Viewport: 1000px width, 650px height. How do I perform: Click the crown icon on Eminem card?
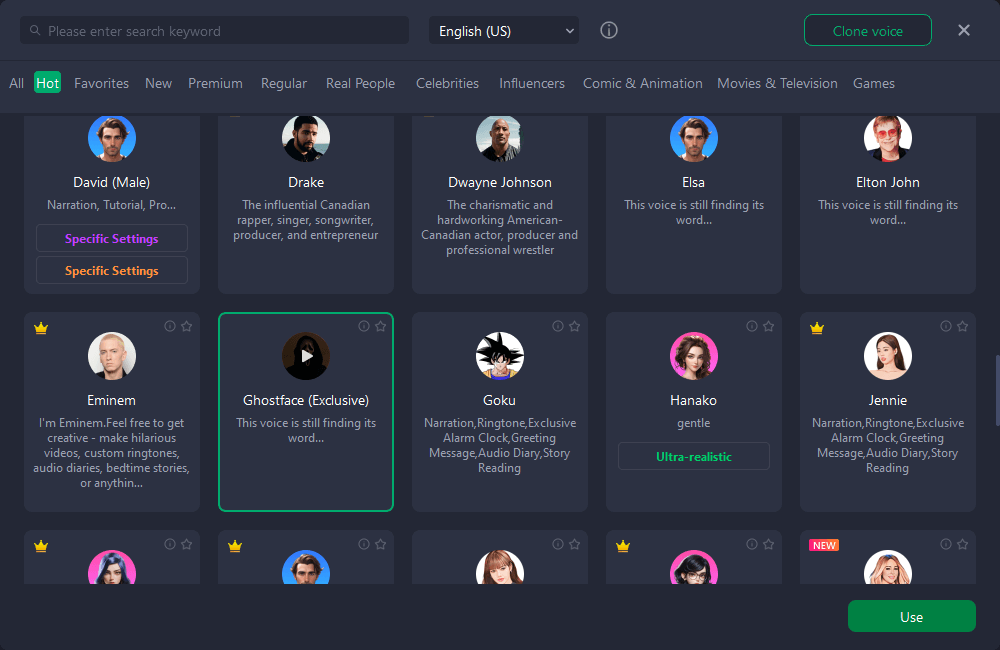tap(41, 327)
